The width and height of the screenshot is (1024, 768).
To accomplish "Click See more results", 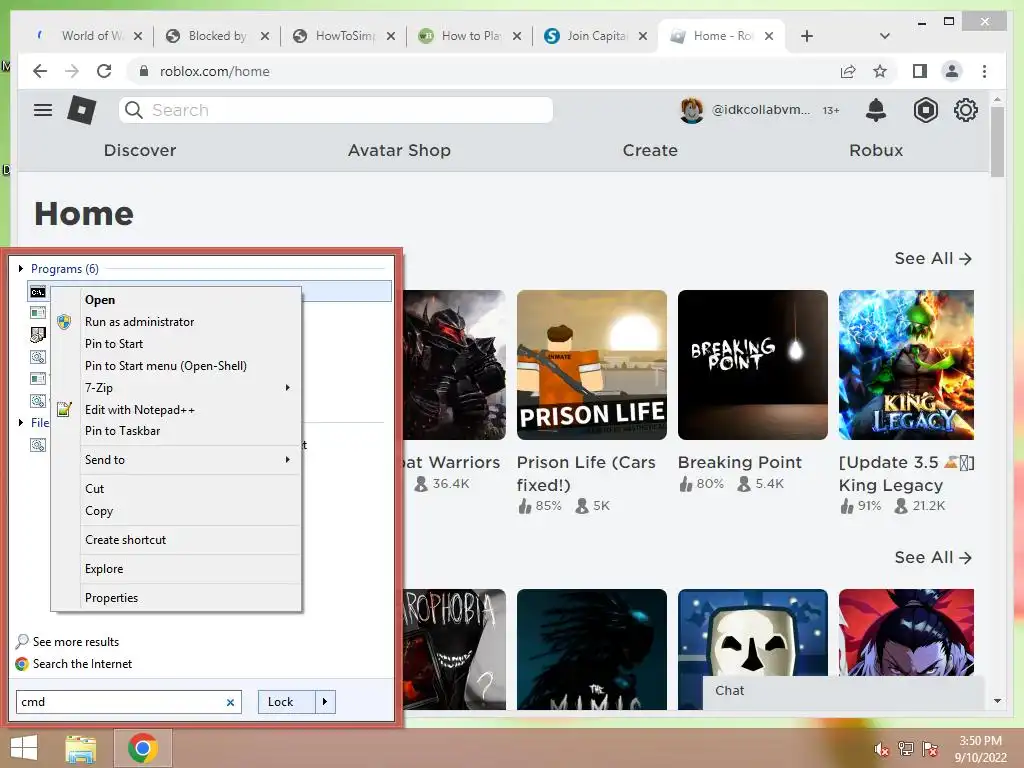I will pos(76,642).
